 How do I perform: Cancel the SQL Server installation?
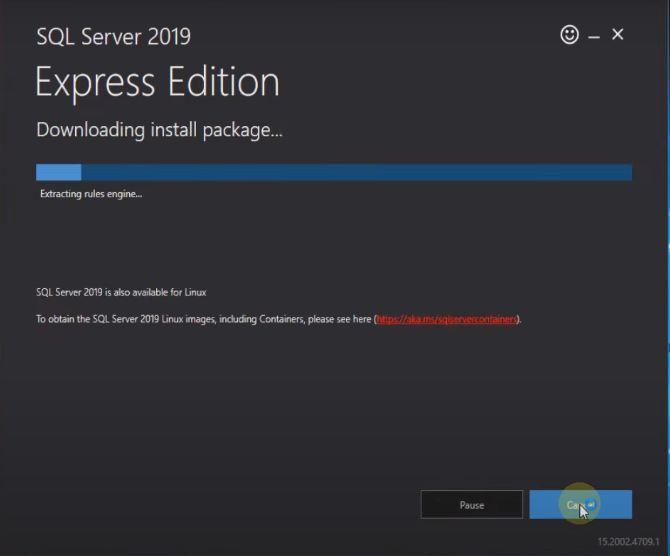click(580, 505)
